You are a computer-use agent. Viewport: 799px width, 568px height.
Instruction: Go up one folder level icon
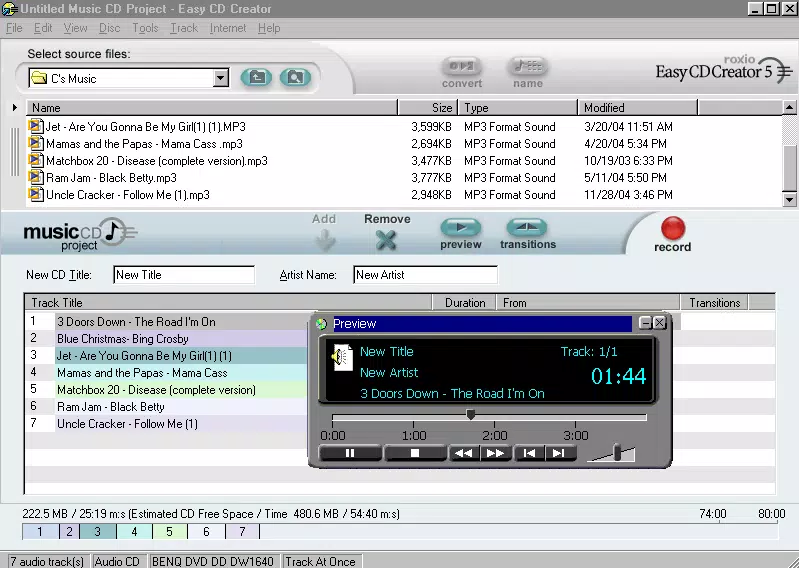click(256, 77)
